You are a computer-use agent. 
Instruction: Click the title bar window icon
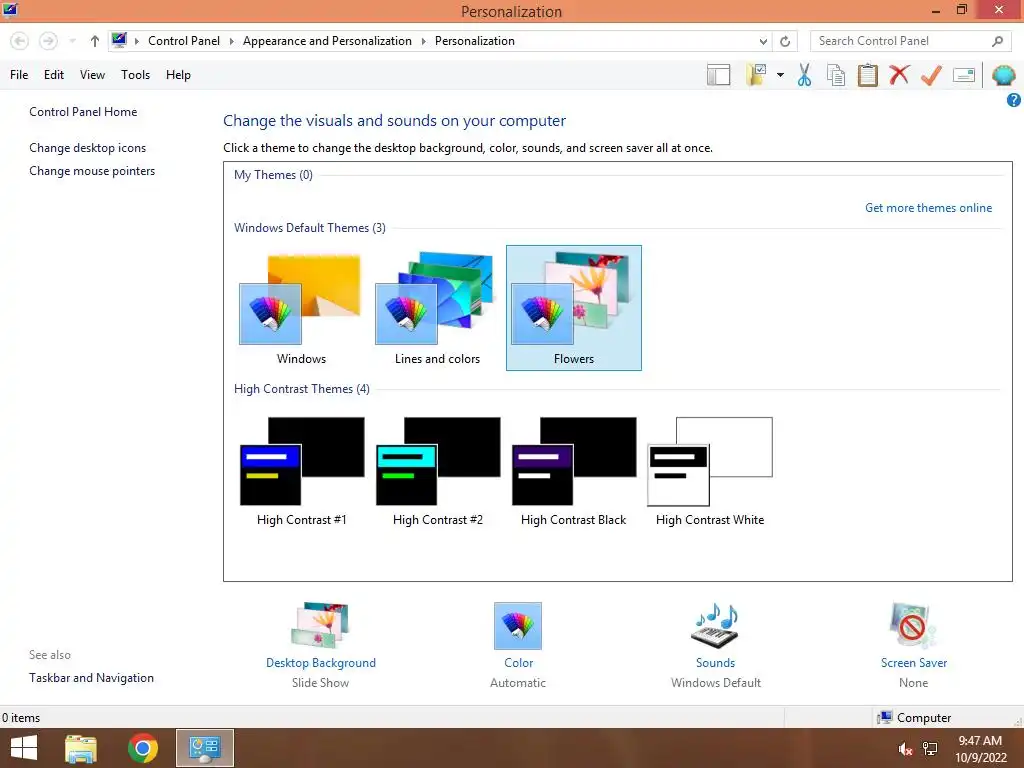tap(10, 10)
